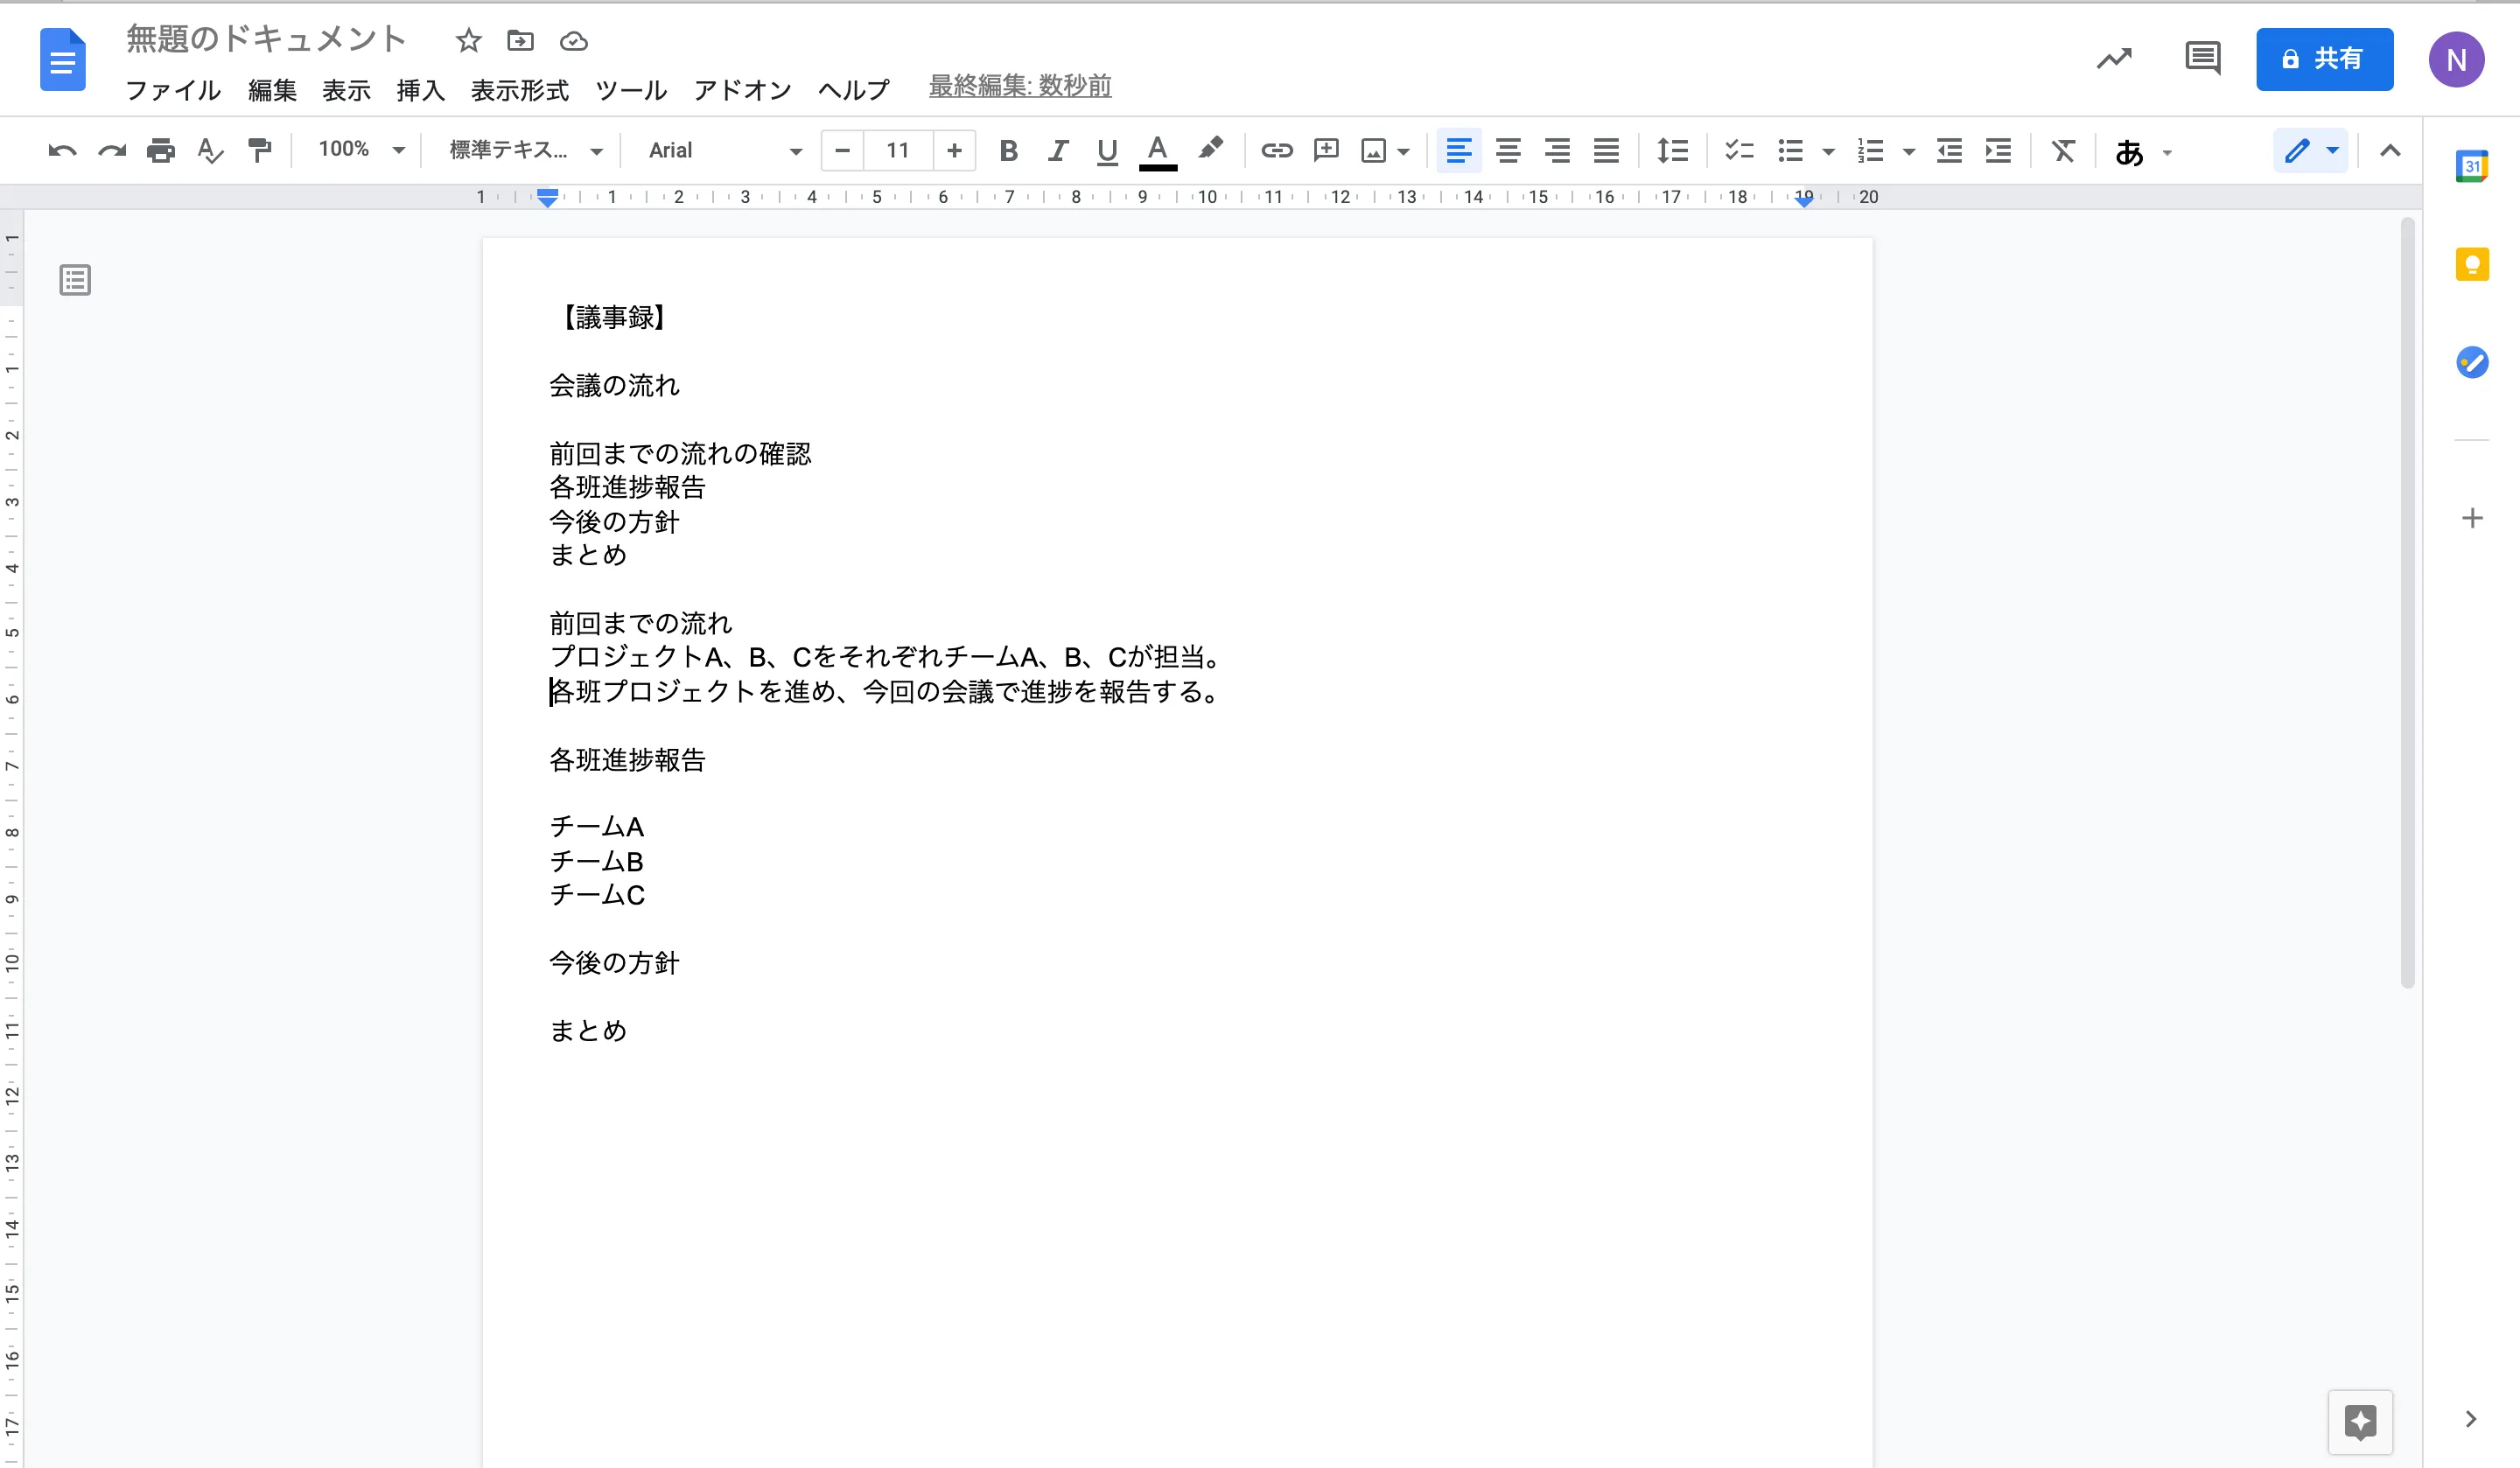Open the text color picker
The image size is (2520, 1468).
pyautogui.click(x=1157, y=151)
